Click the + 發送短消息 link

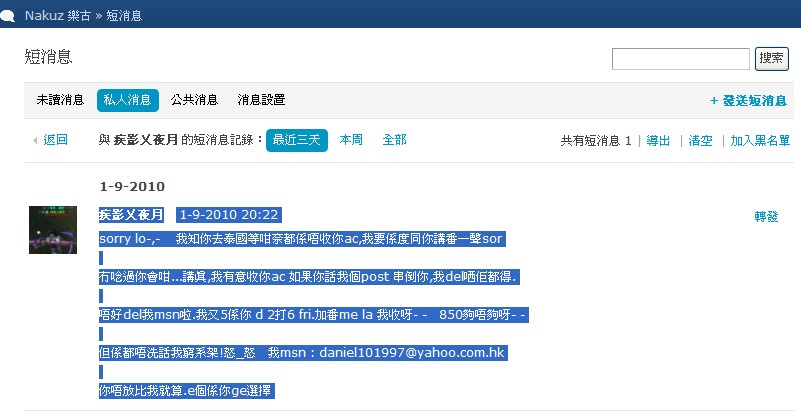[747, 101]
